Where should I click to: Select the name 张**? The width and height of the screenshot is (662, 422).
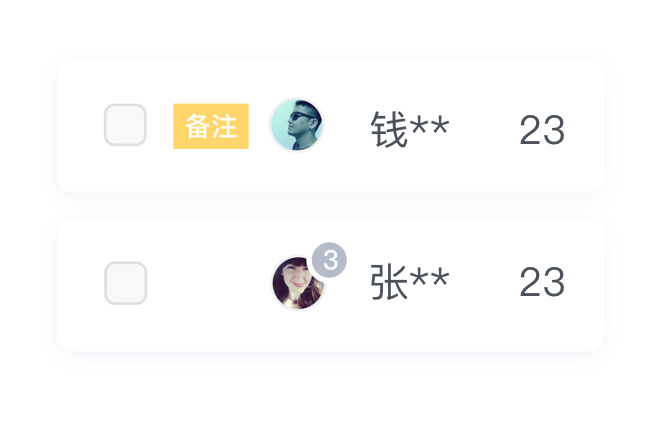tap(410, 281)
